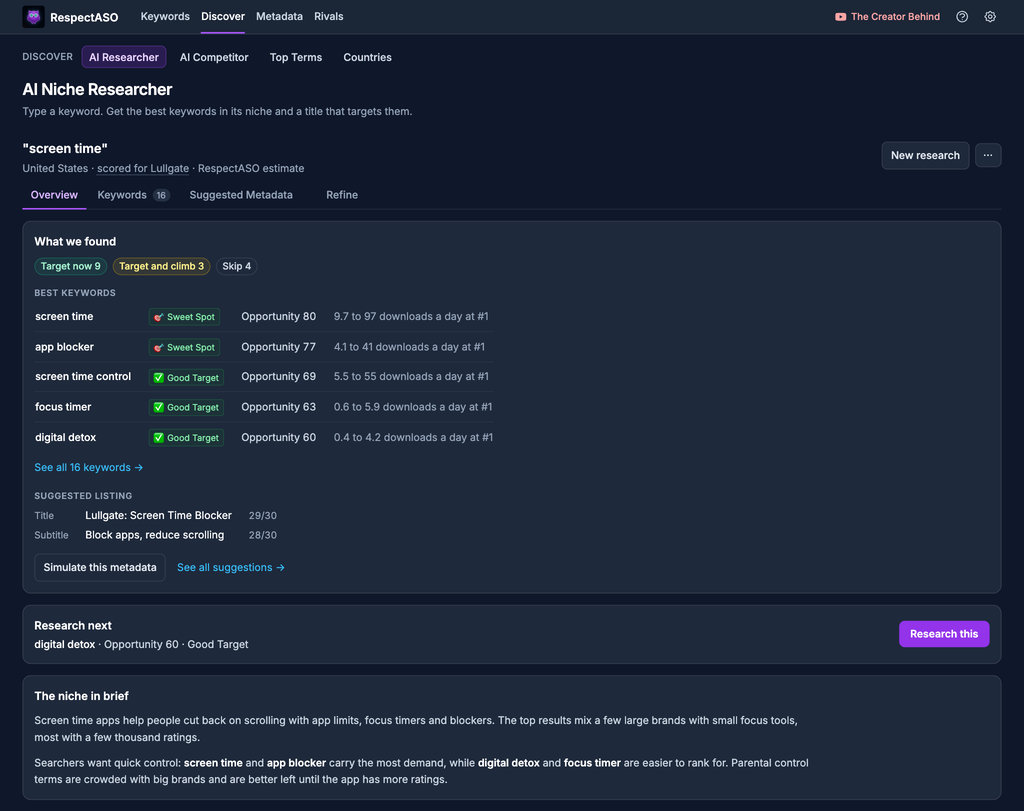Open See all 16 keywords link
The image size is (1024, 811).
(89, 468)
